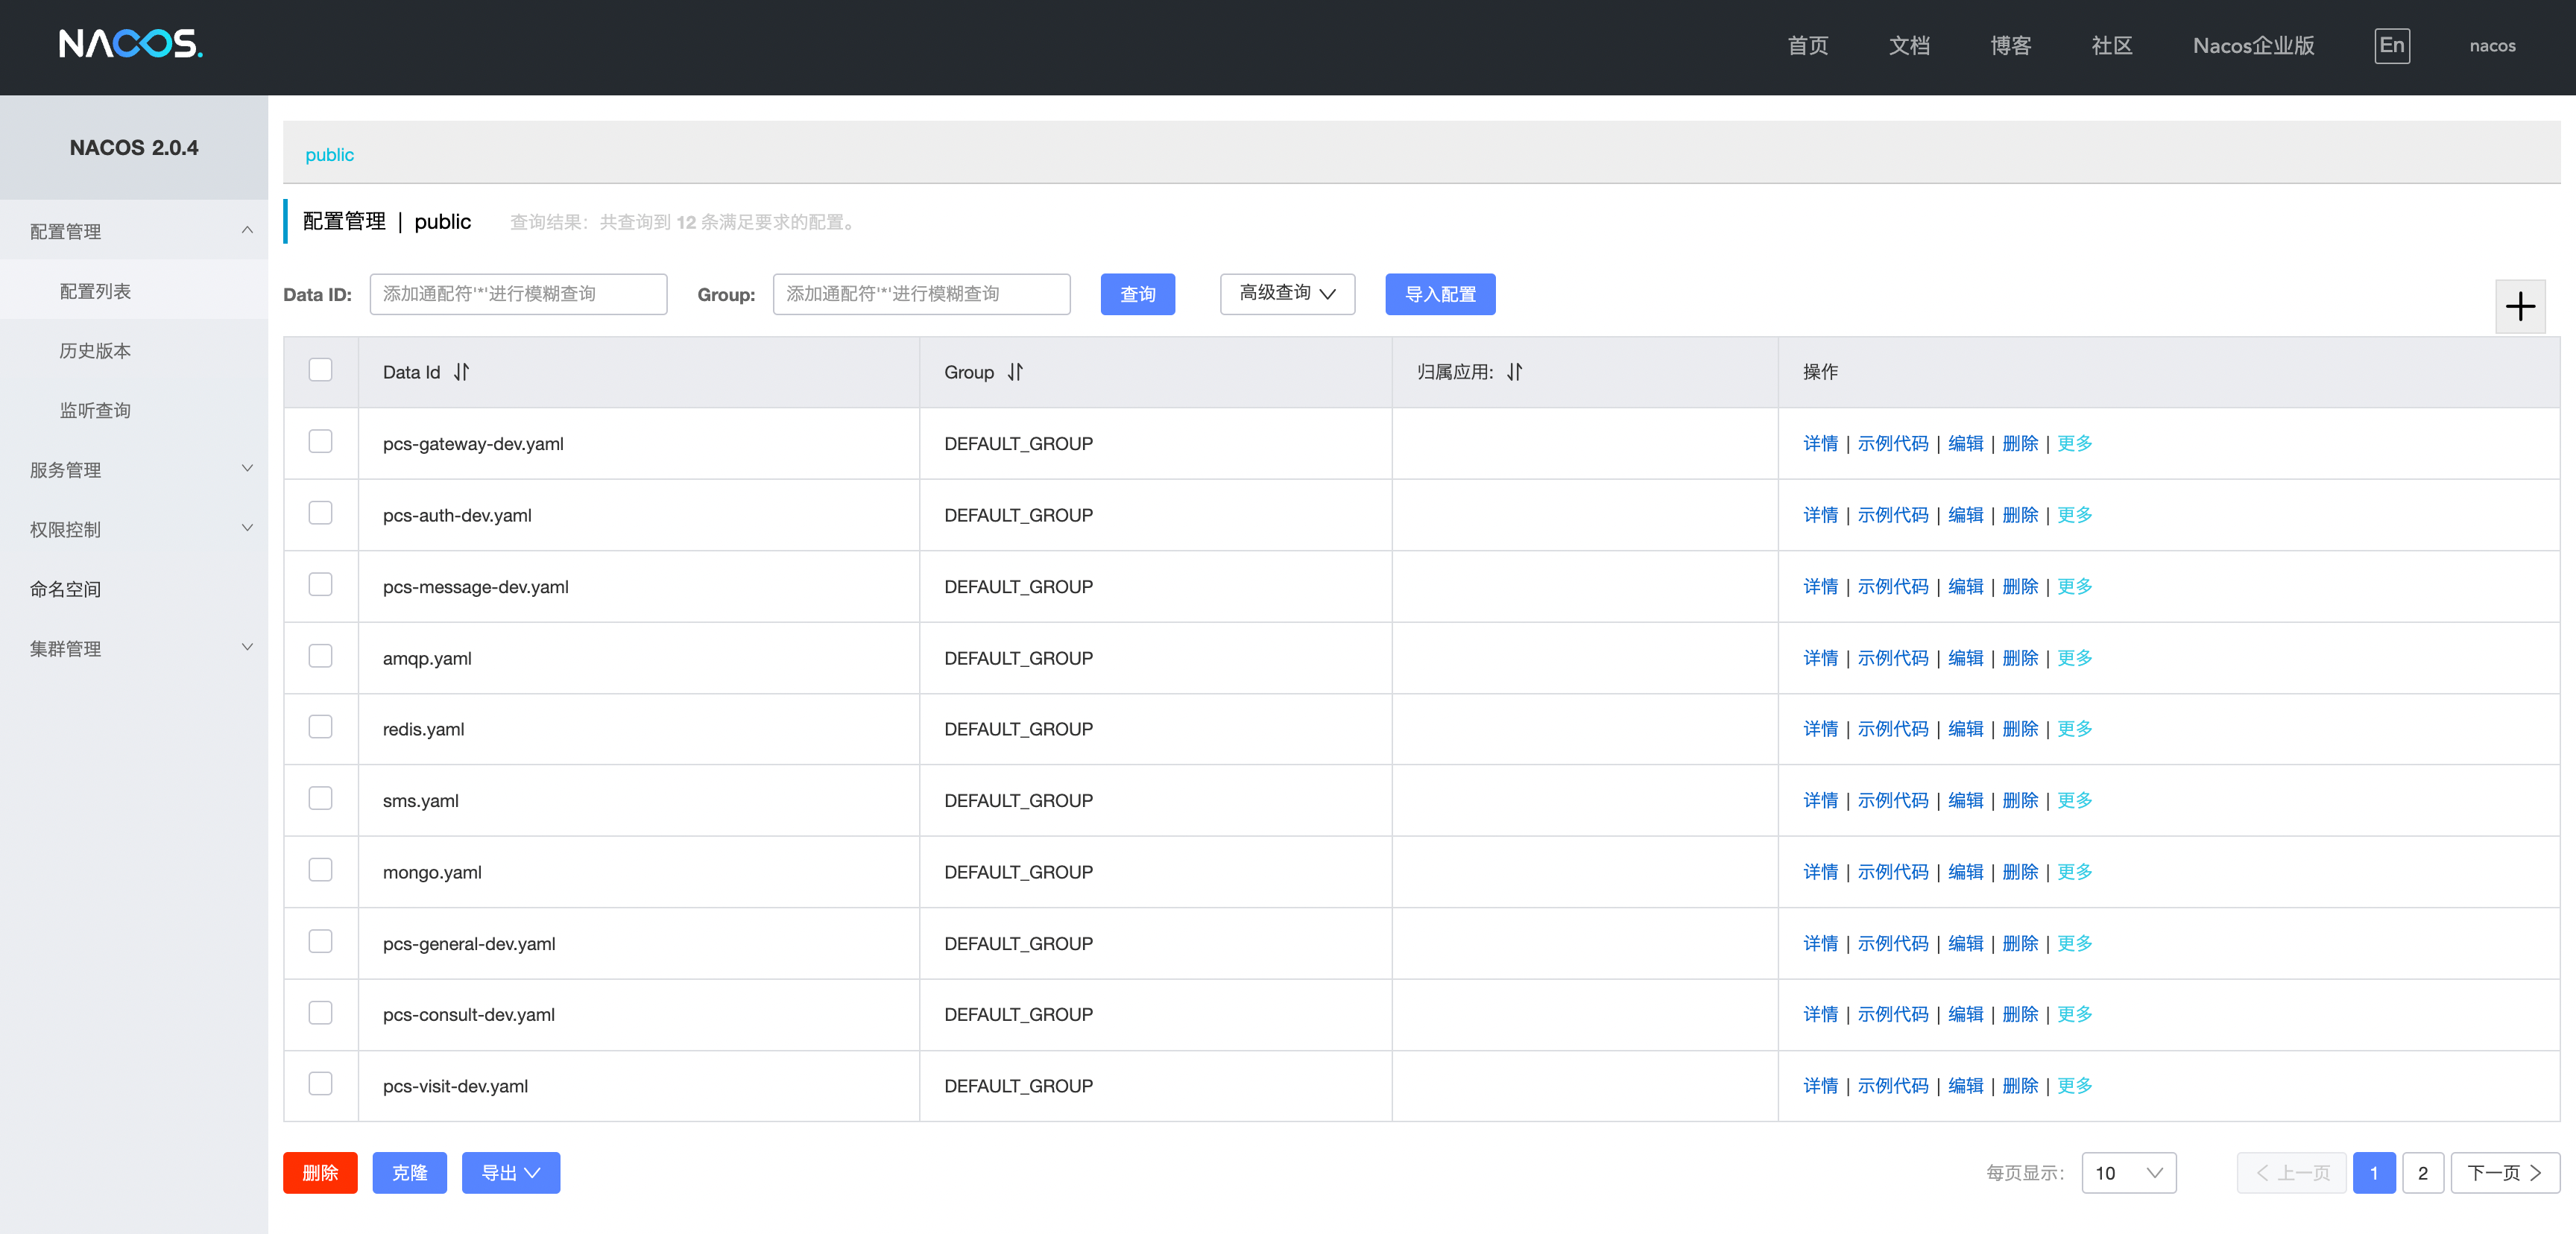Click 编辑 link for amqp.yaml

pyautogui.click(x=1965, y=658)
